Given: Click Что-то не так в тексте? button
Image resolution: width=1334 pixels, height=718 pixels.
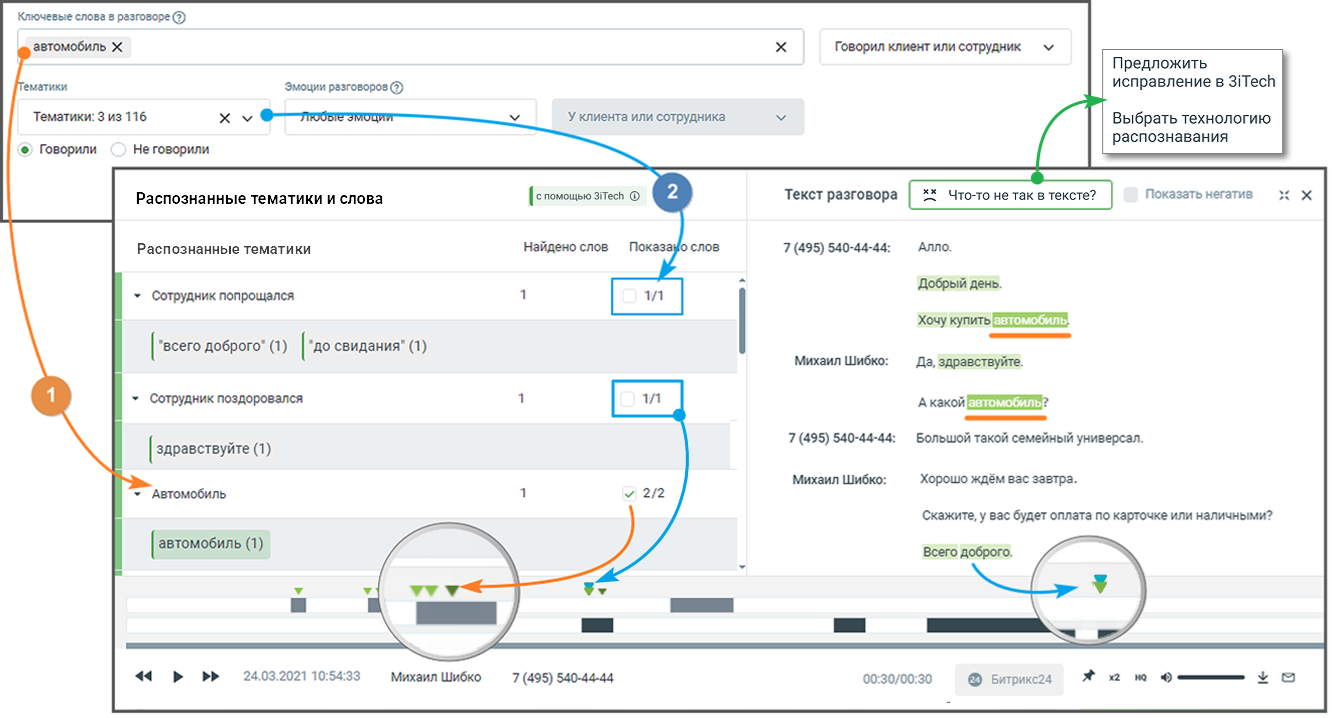Looking at the screenshot, I should click(1010, 195).
